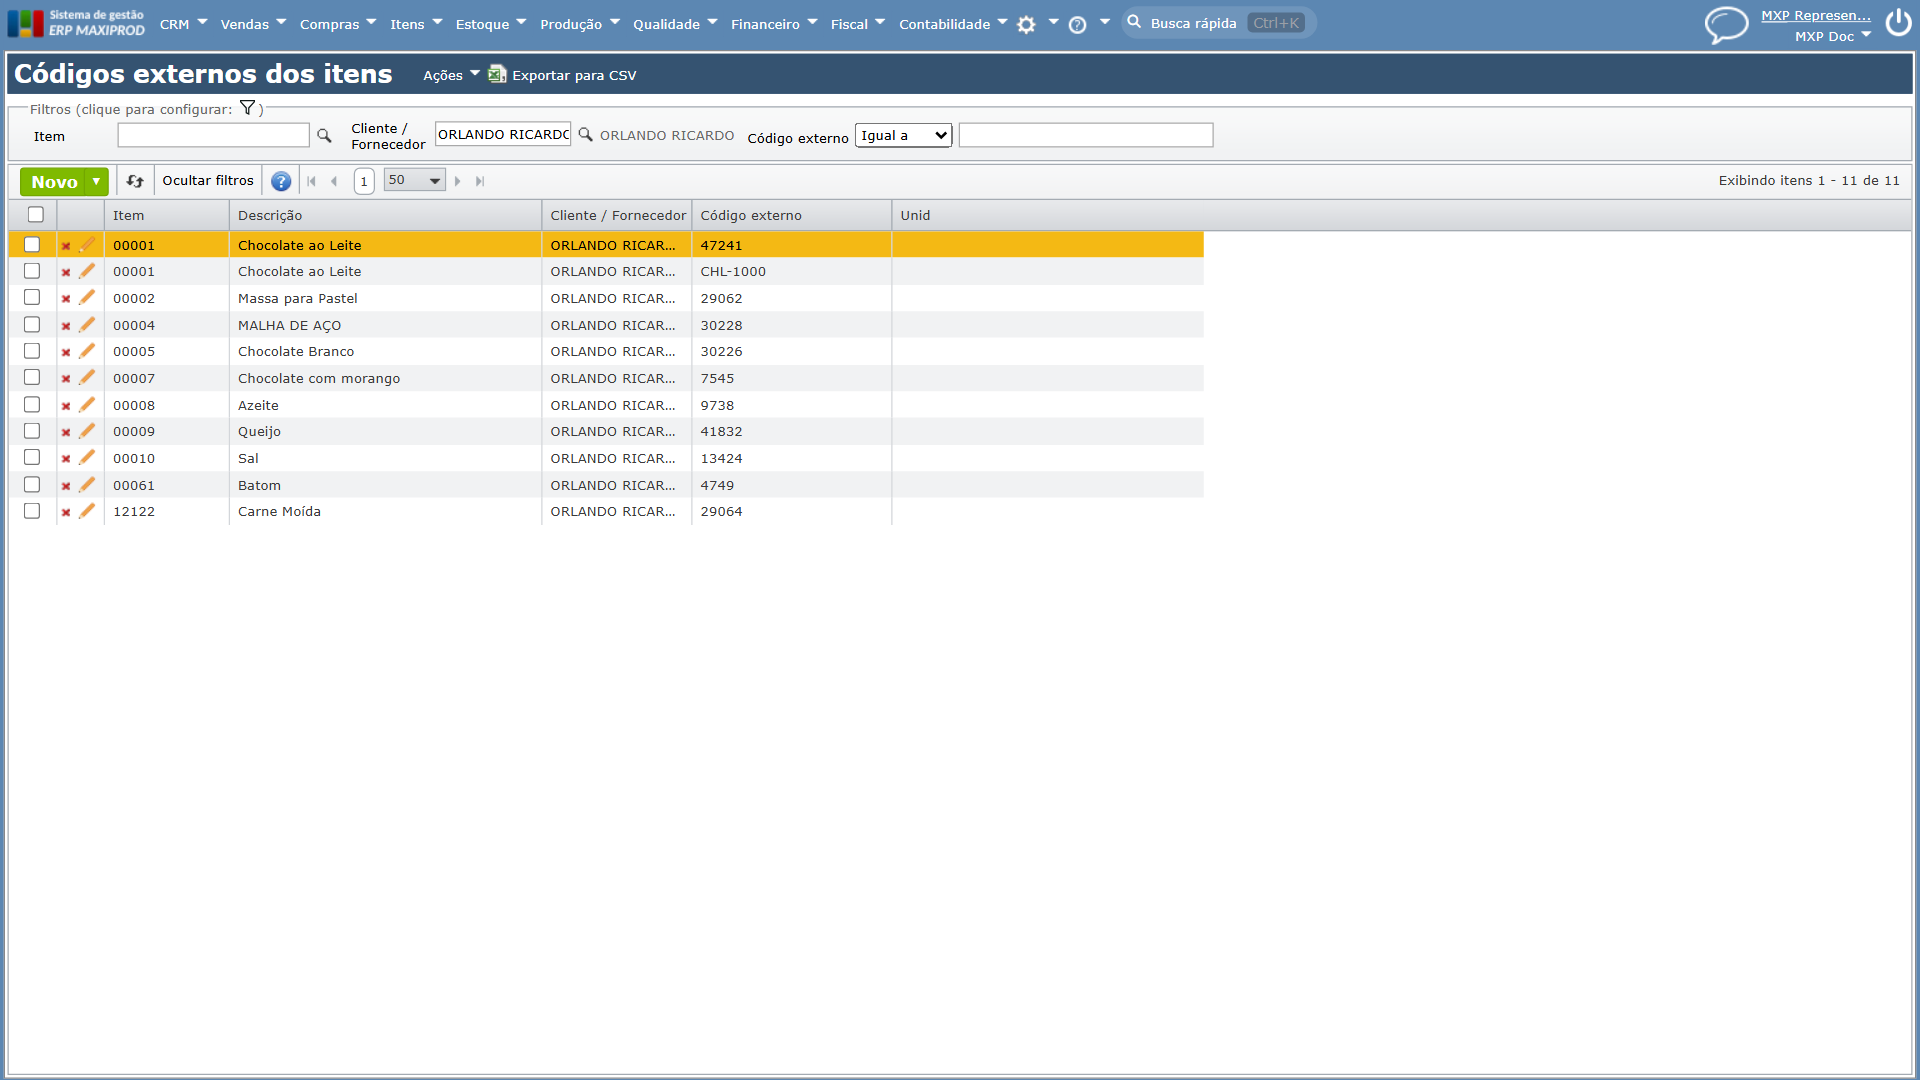The image size is (1920, 1080).
Task: Delete the Massa para Pastel row
Action: point(66,299)
